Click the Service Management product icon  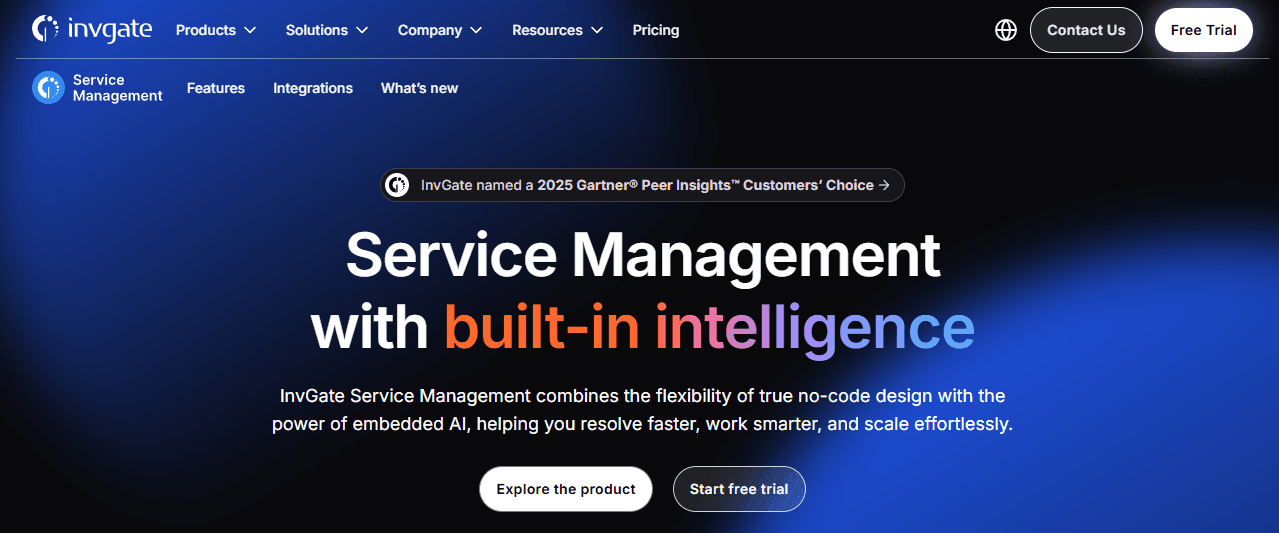48,88
